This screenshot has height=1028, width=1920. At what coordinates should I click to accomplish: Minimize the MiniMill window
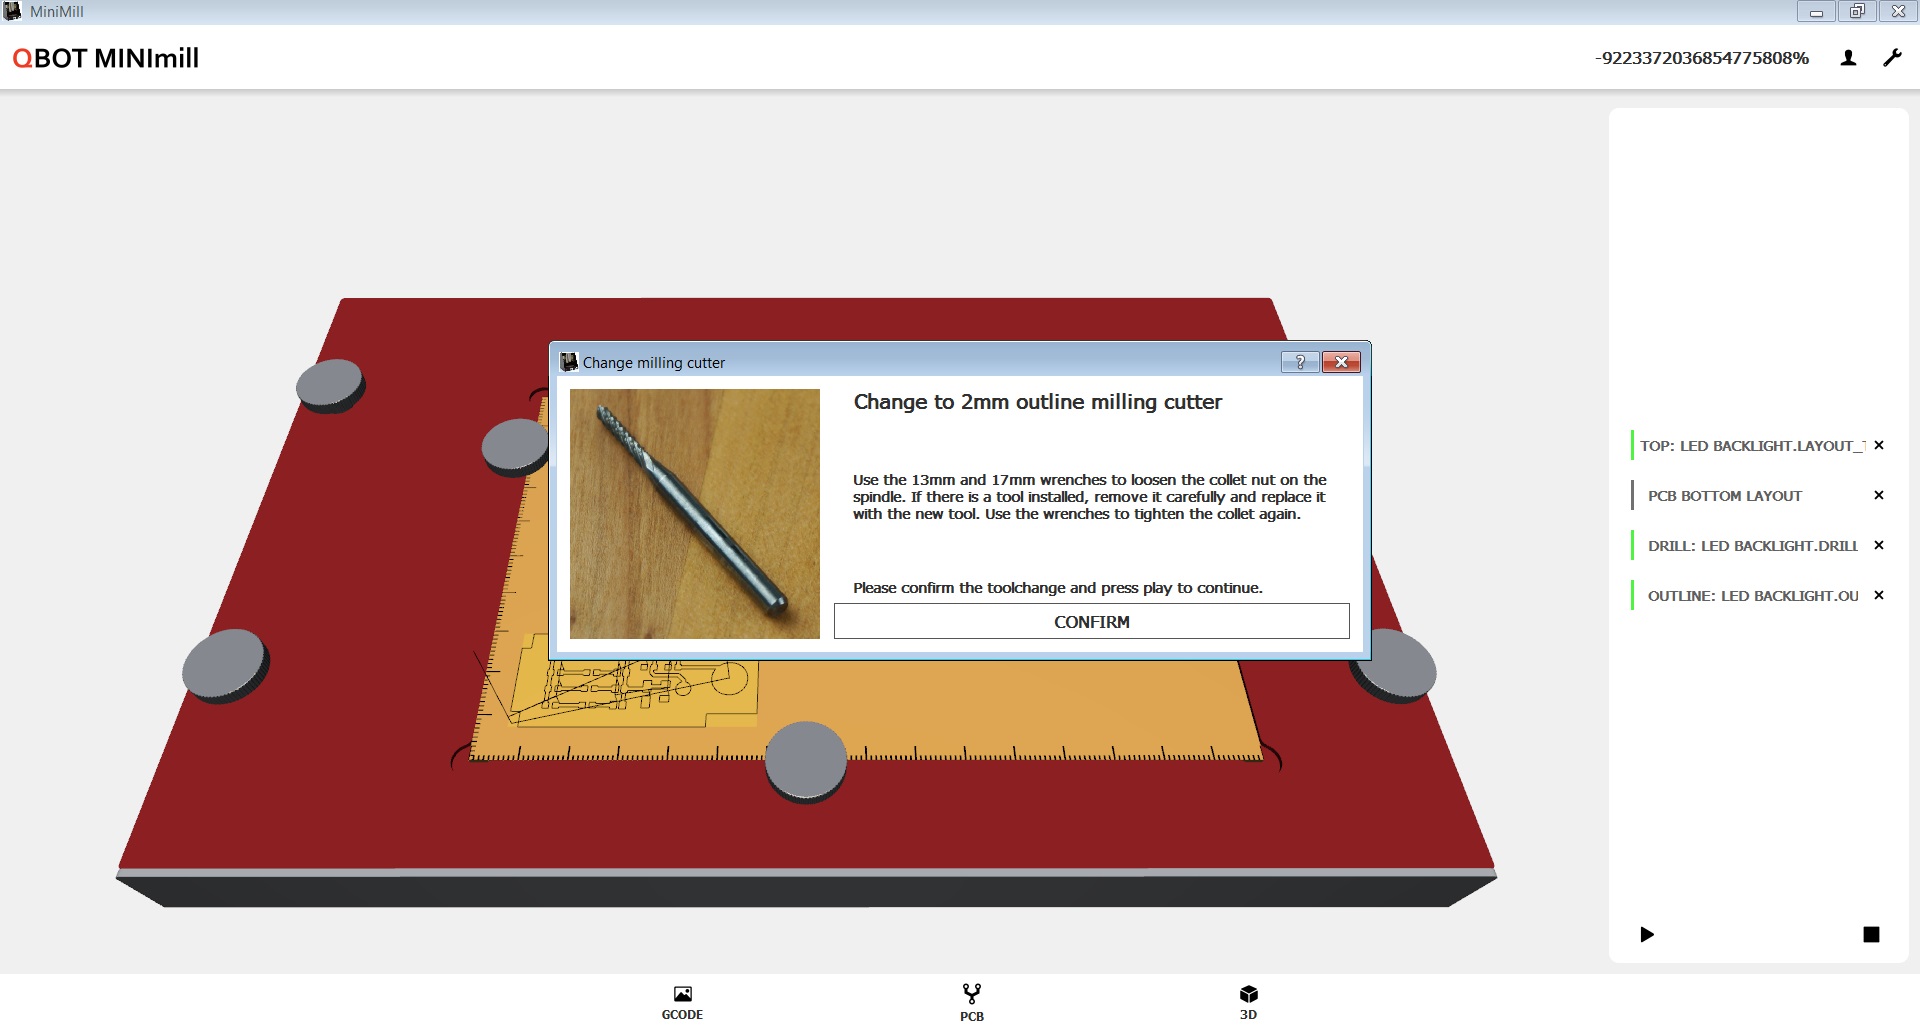(1816, 12)
